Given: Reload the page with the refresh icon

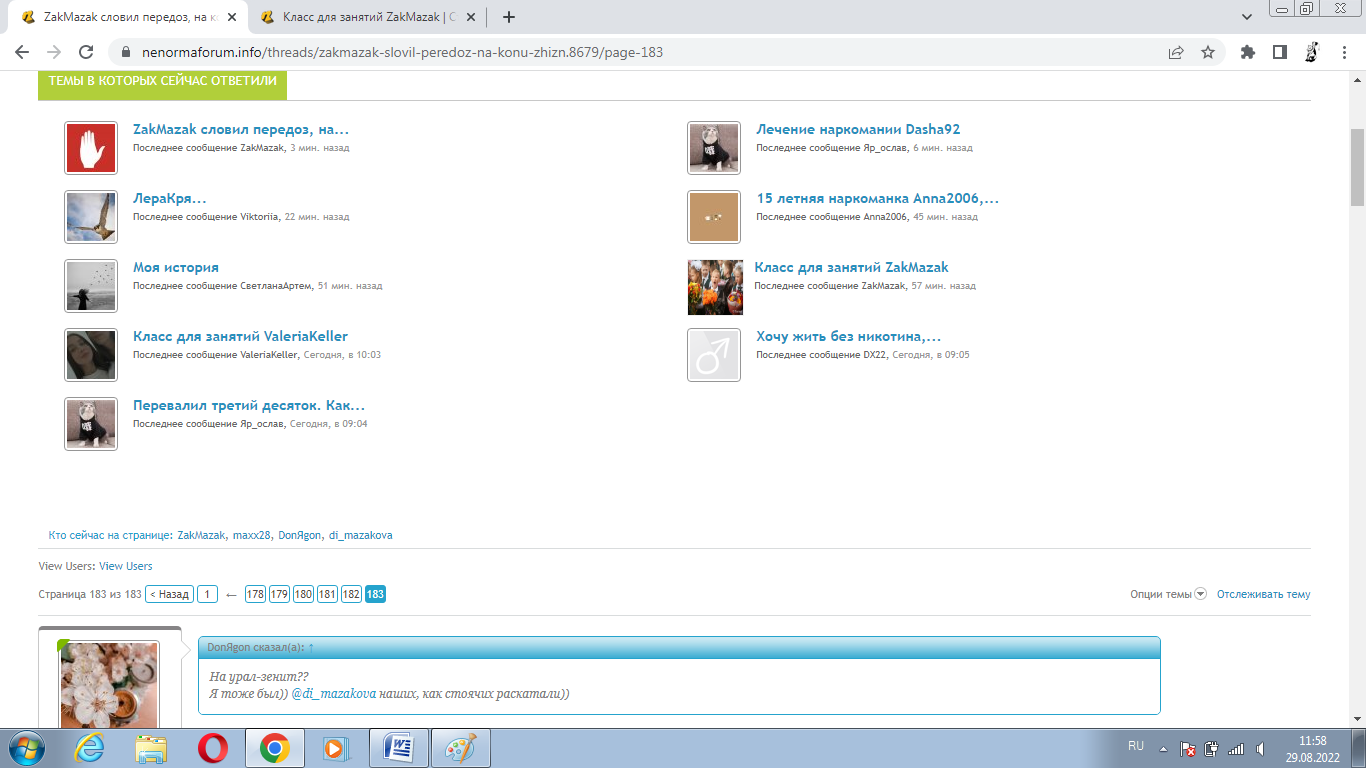Looking at the screenshot, I should [x=86, y=53].
